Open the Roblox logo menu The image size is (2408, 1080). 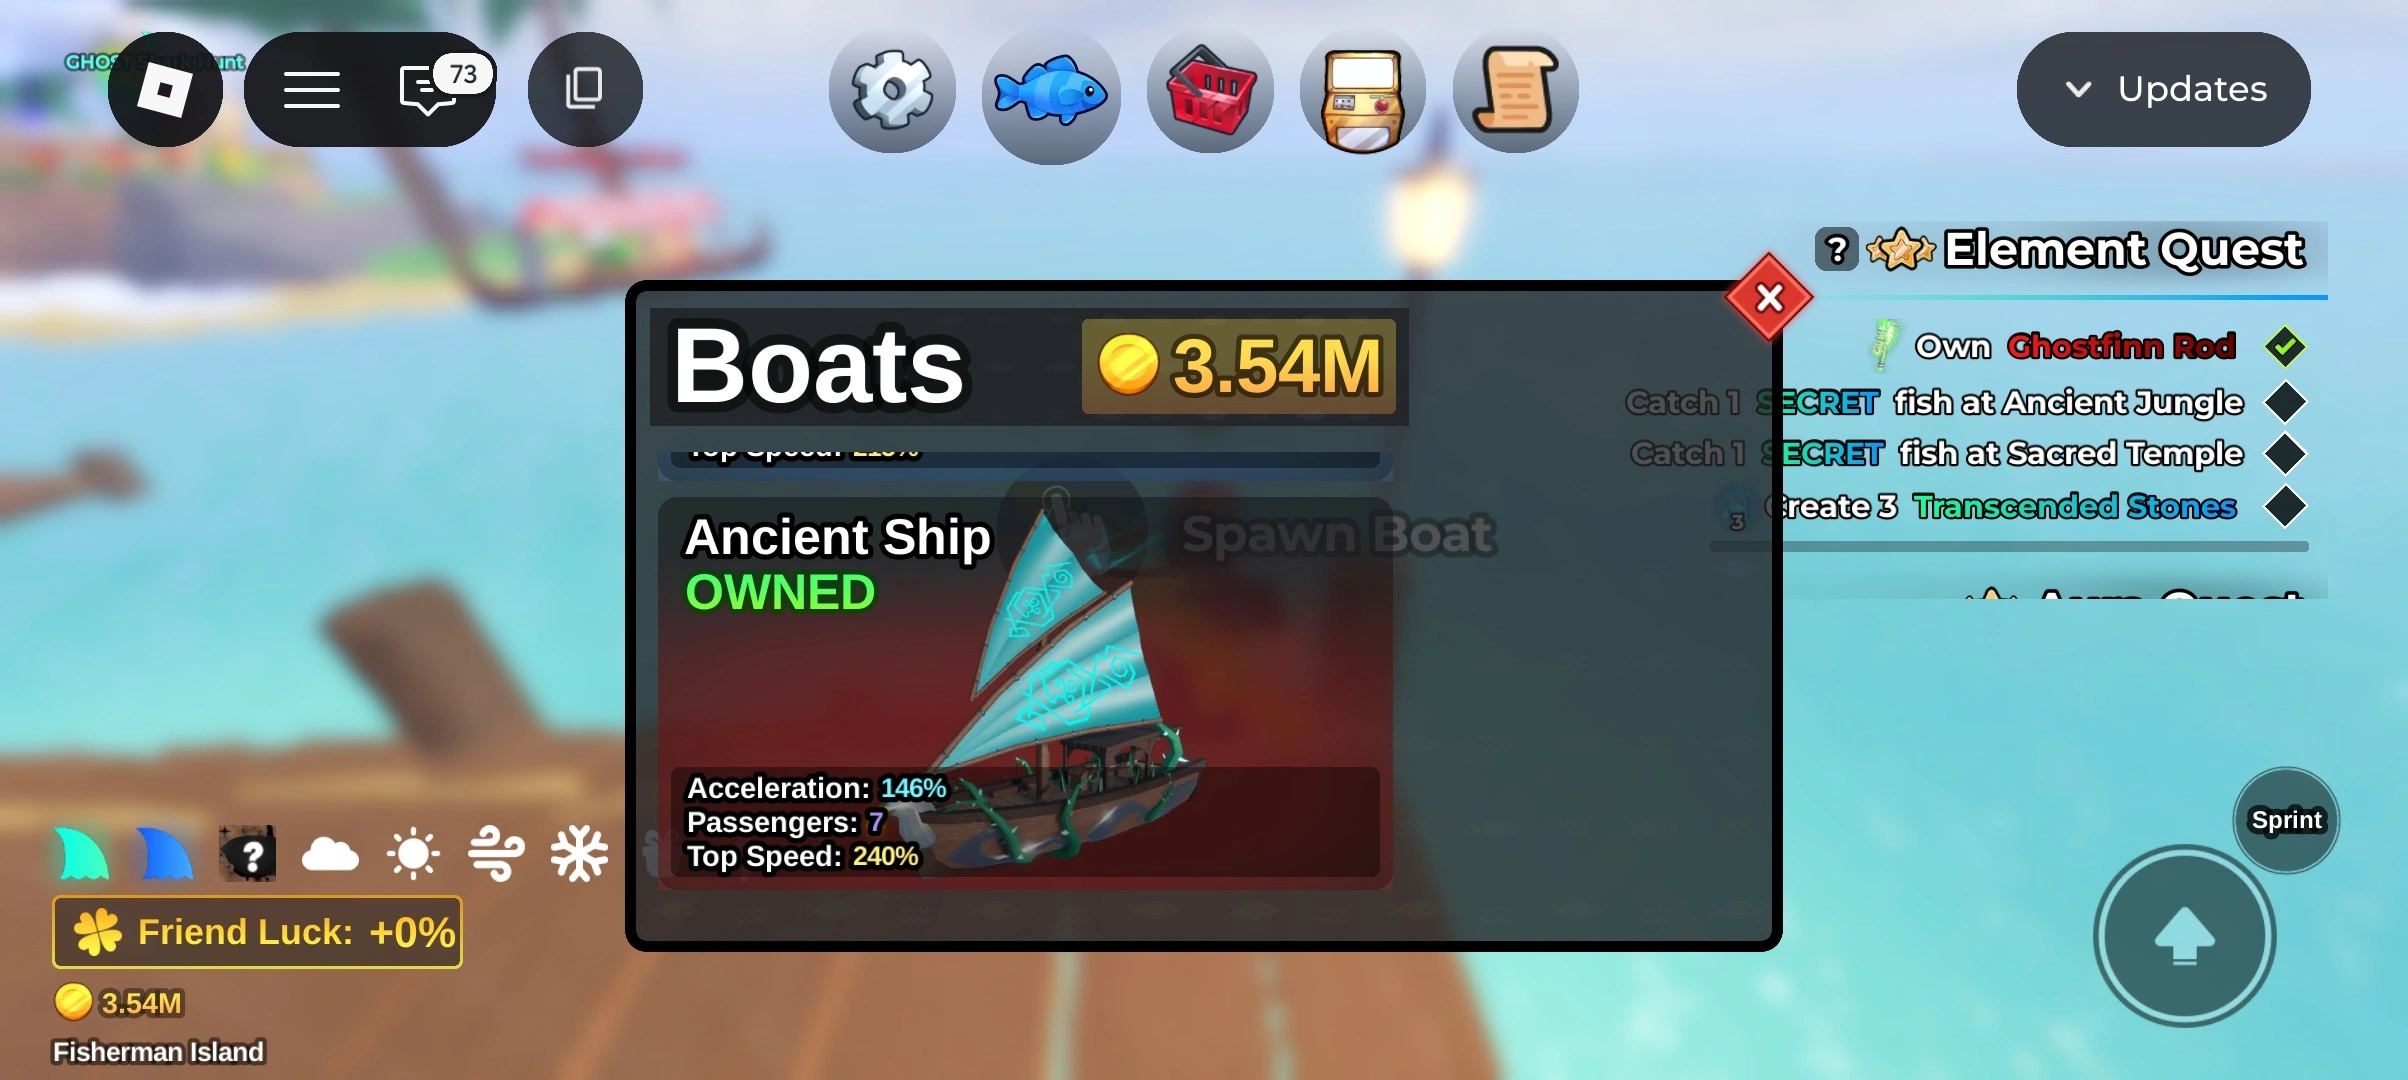pyautogui.click(x=165, y=90)
